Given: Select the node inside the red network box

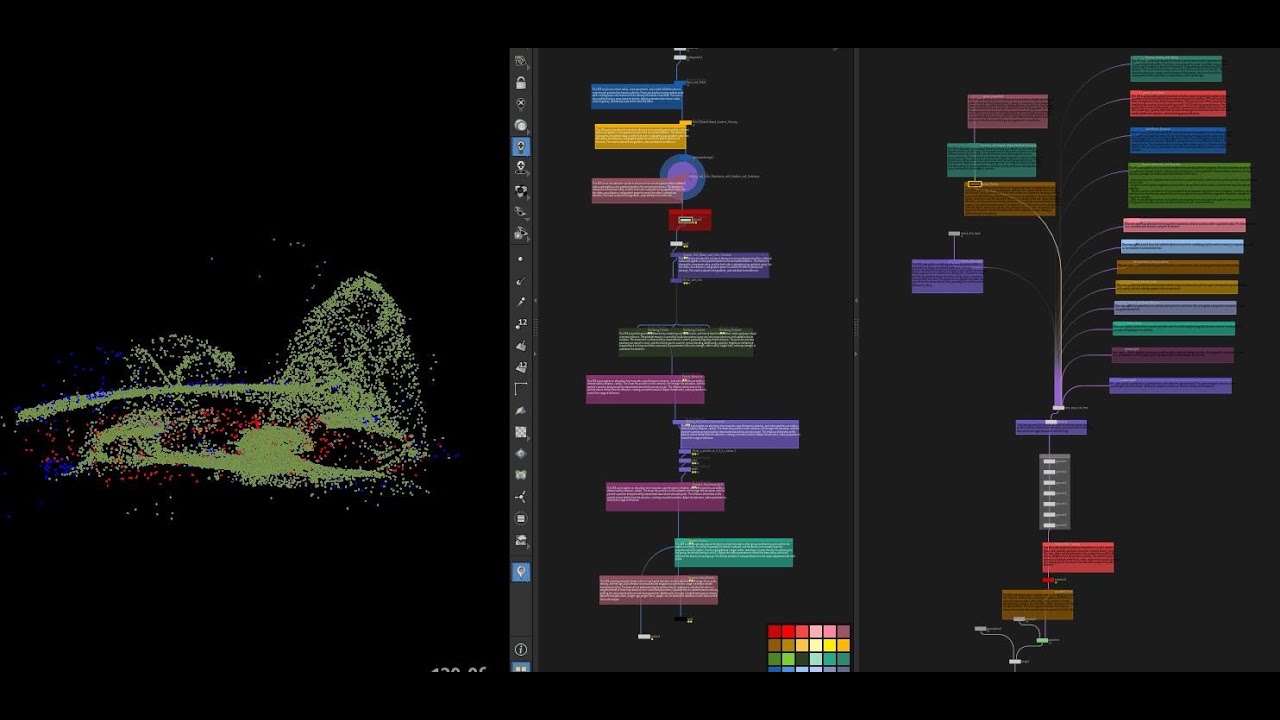Looking at the screenshot, I should click(x=686, y=220).
